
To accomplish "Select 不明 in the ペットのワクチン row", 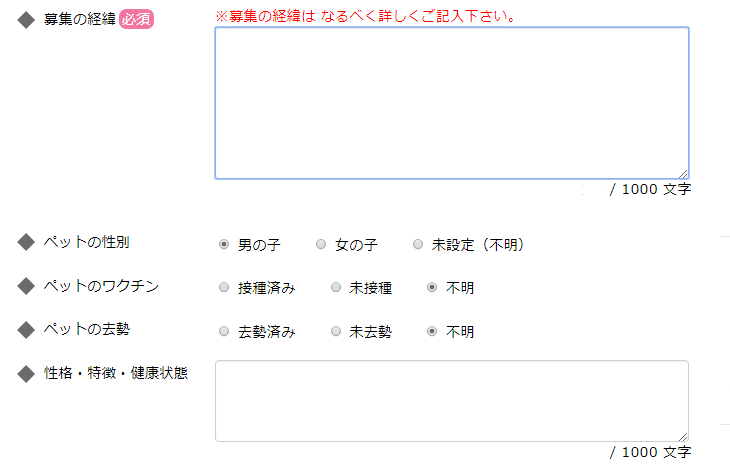I will 432,288.
